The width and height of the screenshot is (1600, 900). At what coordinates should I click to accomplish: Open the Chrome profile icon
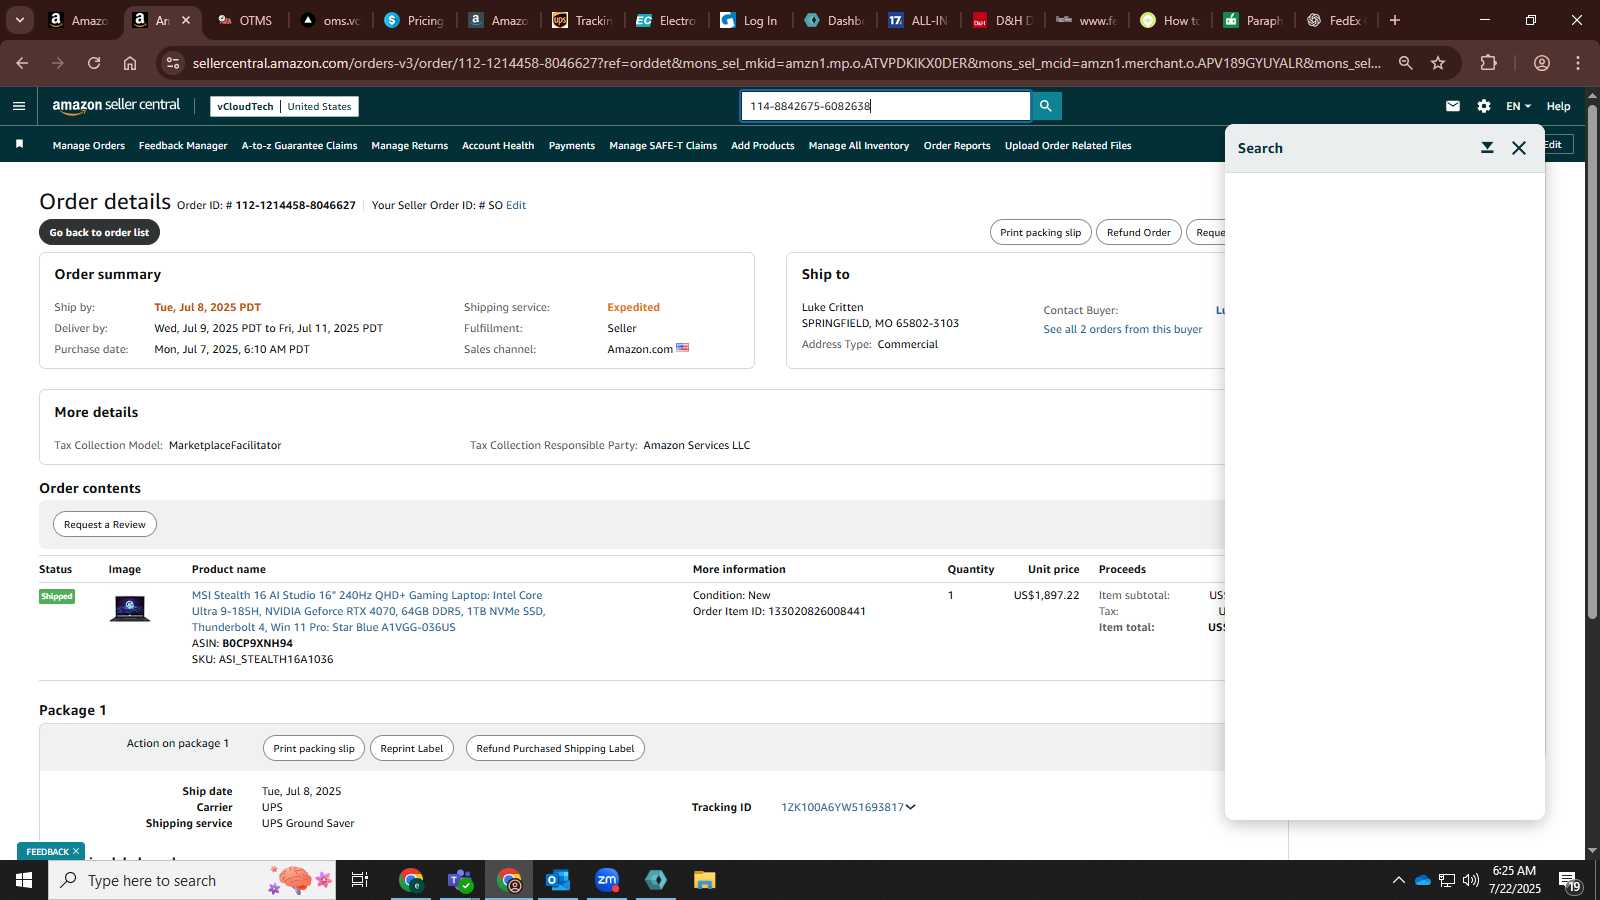coord(1542,63)
